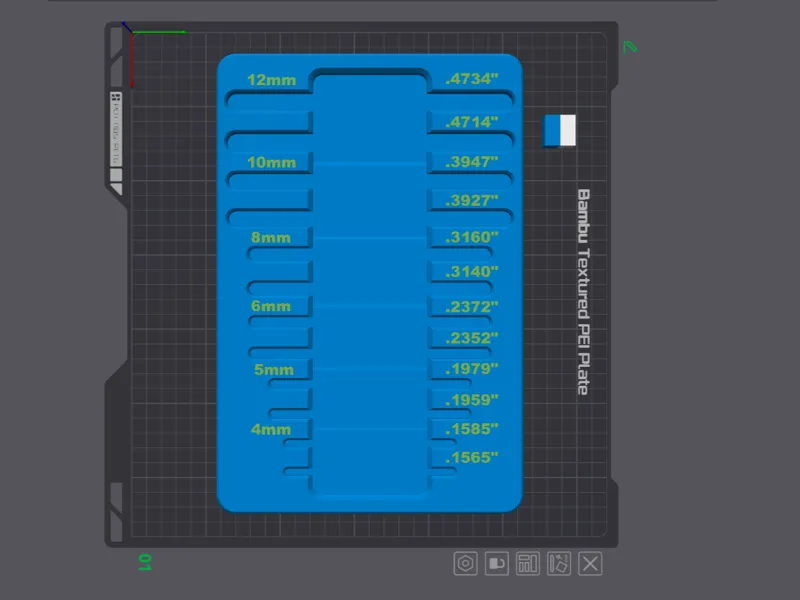Arrange objects on this plate
The width and height of the screenshot is (800, 600).
click(528, 564)
